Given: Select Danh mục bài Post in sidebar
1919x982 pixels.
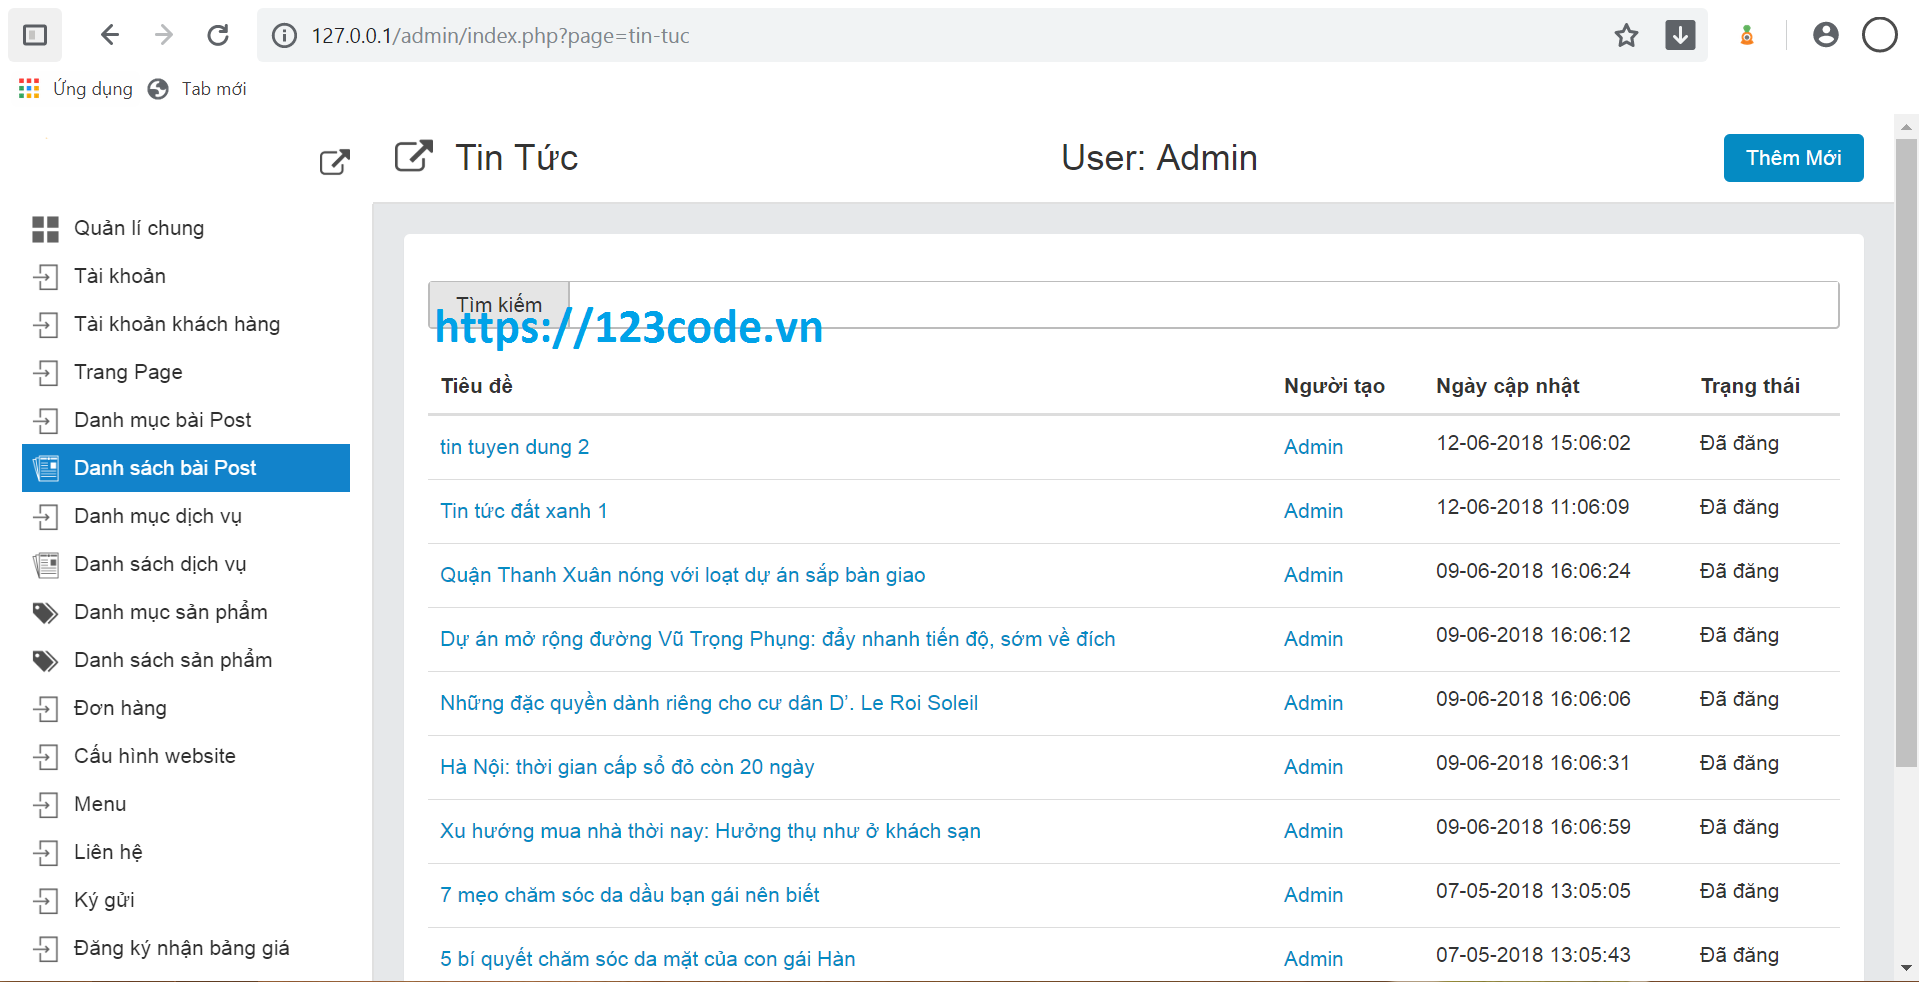Looking at the screenshot, I should pyautogui.click(x=163, y=420).
